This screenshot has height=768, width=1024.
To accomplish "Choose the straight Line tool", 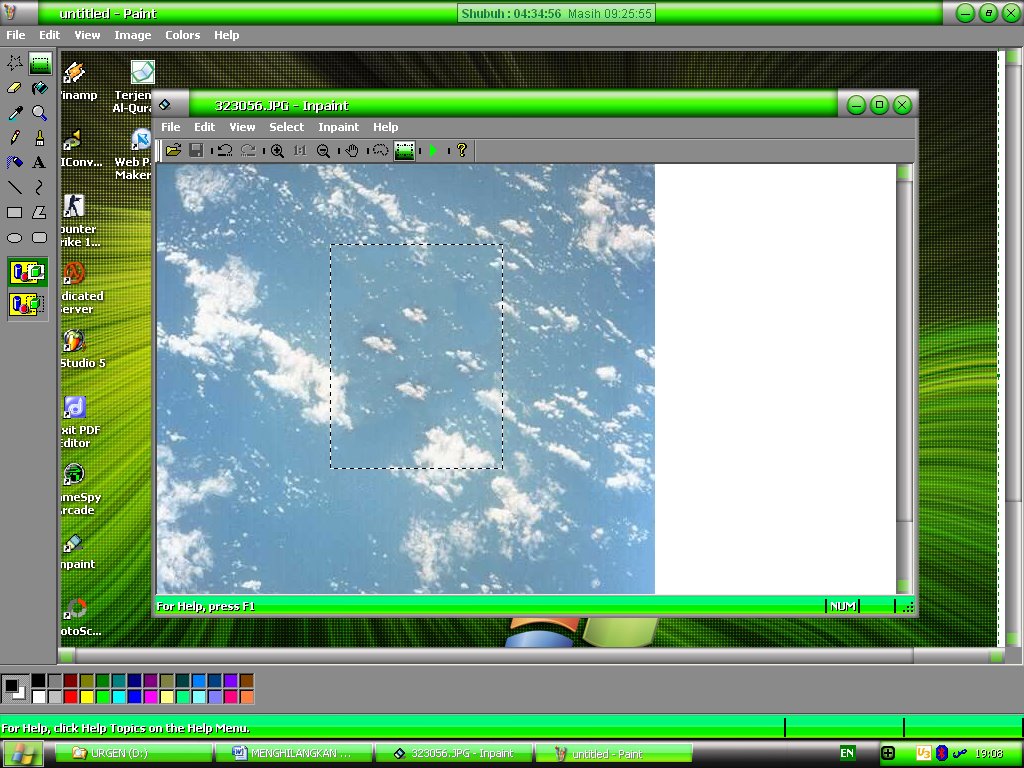I will (x=14, y=188).
